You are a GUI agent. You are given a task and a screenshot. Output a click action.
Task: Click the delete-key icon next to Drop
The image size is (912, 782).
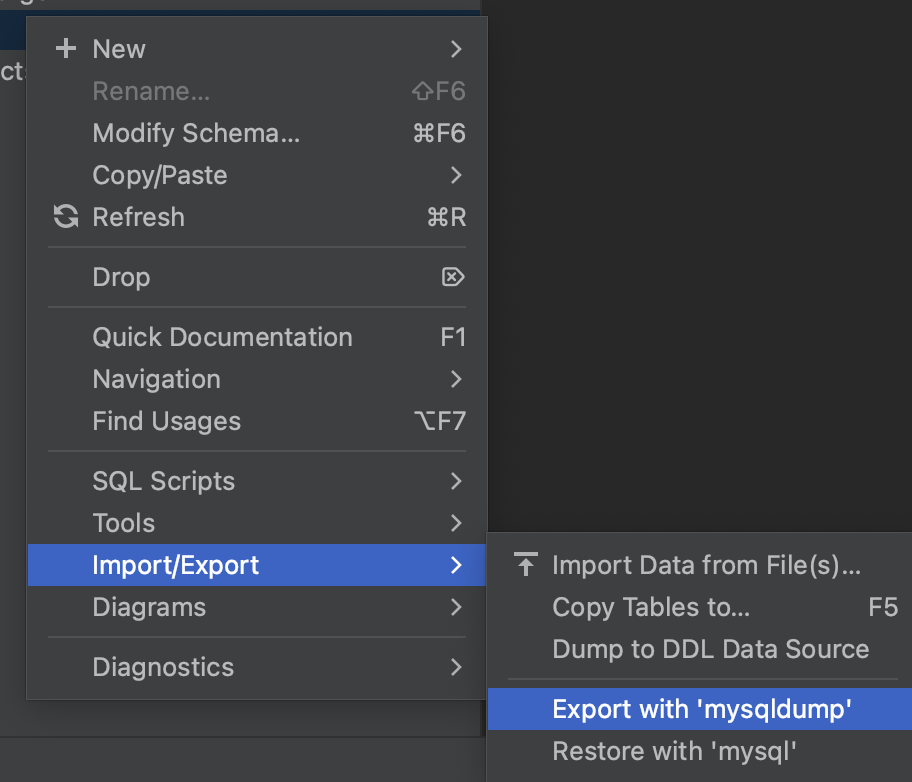click(453, 277)
